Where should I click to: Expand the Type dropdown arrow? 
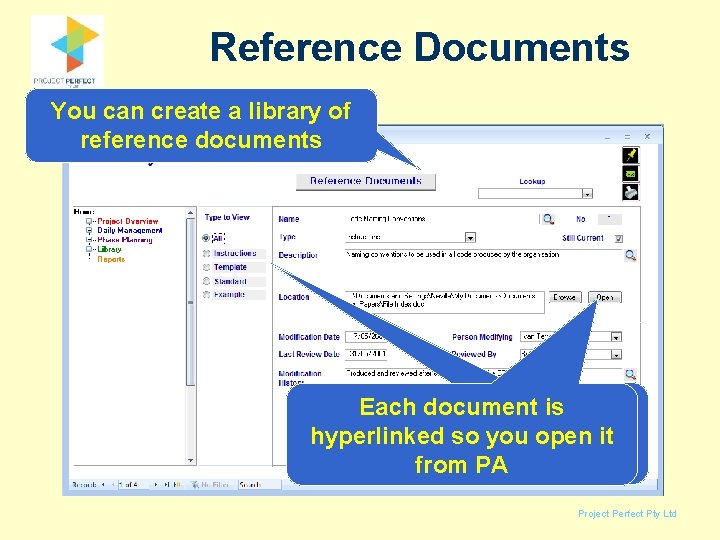[470, 237]
